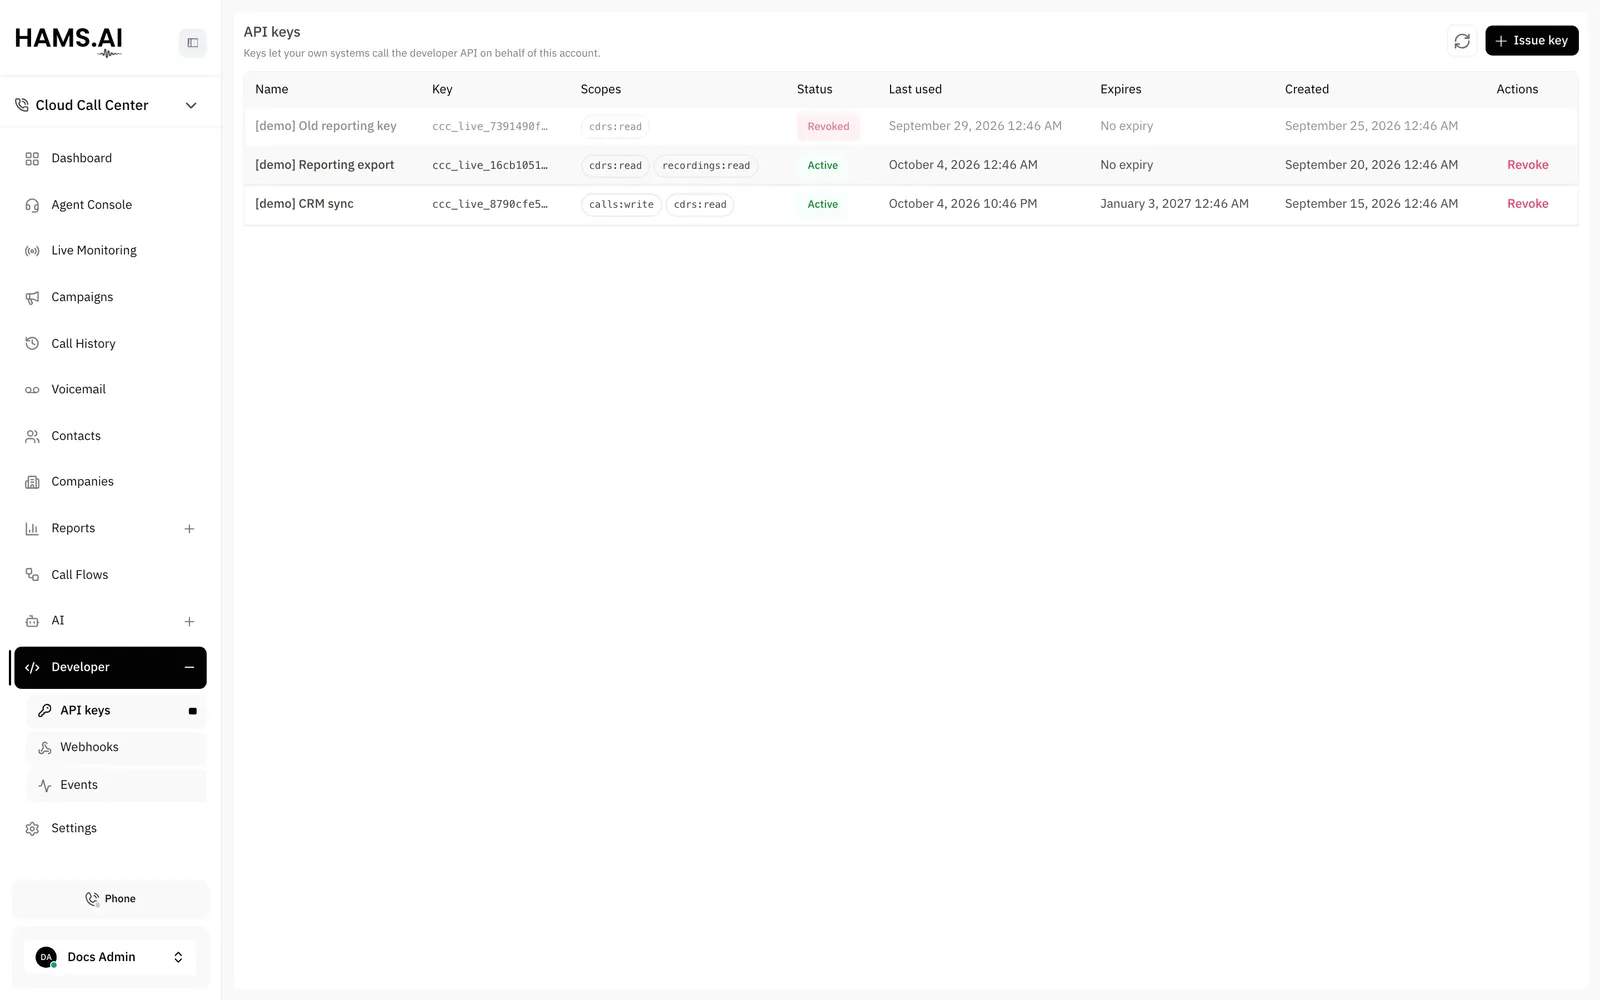Navigate to Voicemail
Screen dimensions: 1600x1000
pos(110,390)
